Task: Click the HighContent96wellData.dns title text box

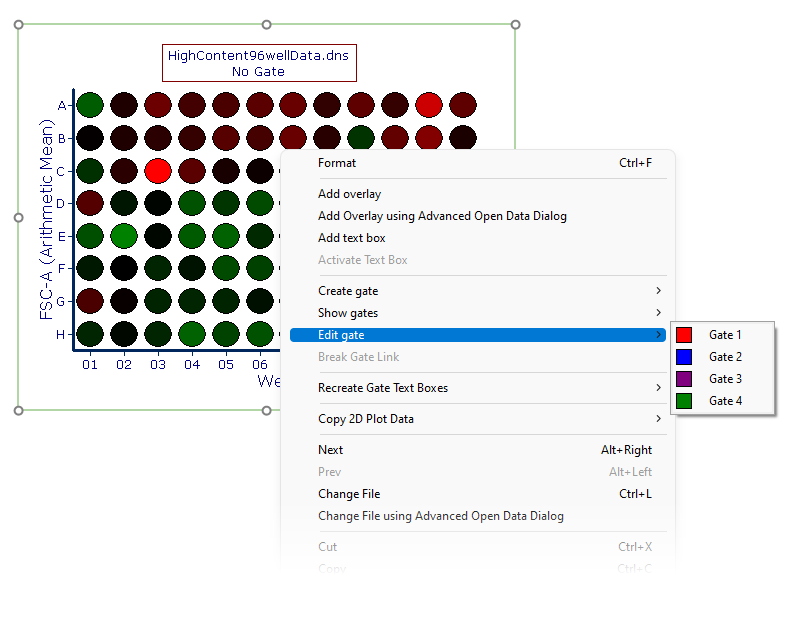Action: coord(259,63)
